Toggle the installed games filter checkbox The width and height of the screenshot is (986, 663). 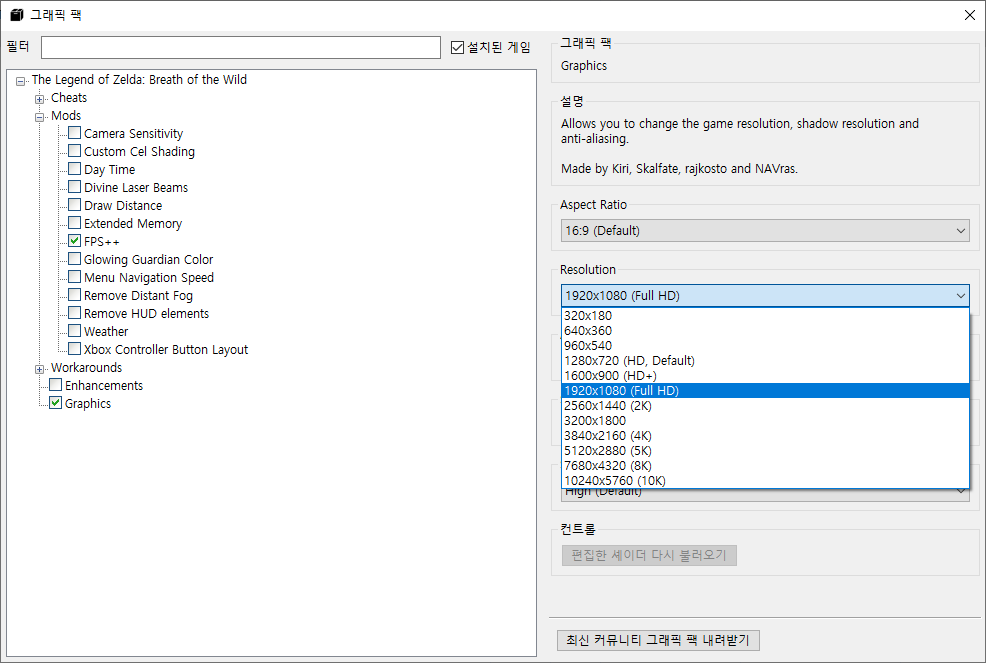tap(457, 47)
